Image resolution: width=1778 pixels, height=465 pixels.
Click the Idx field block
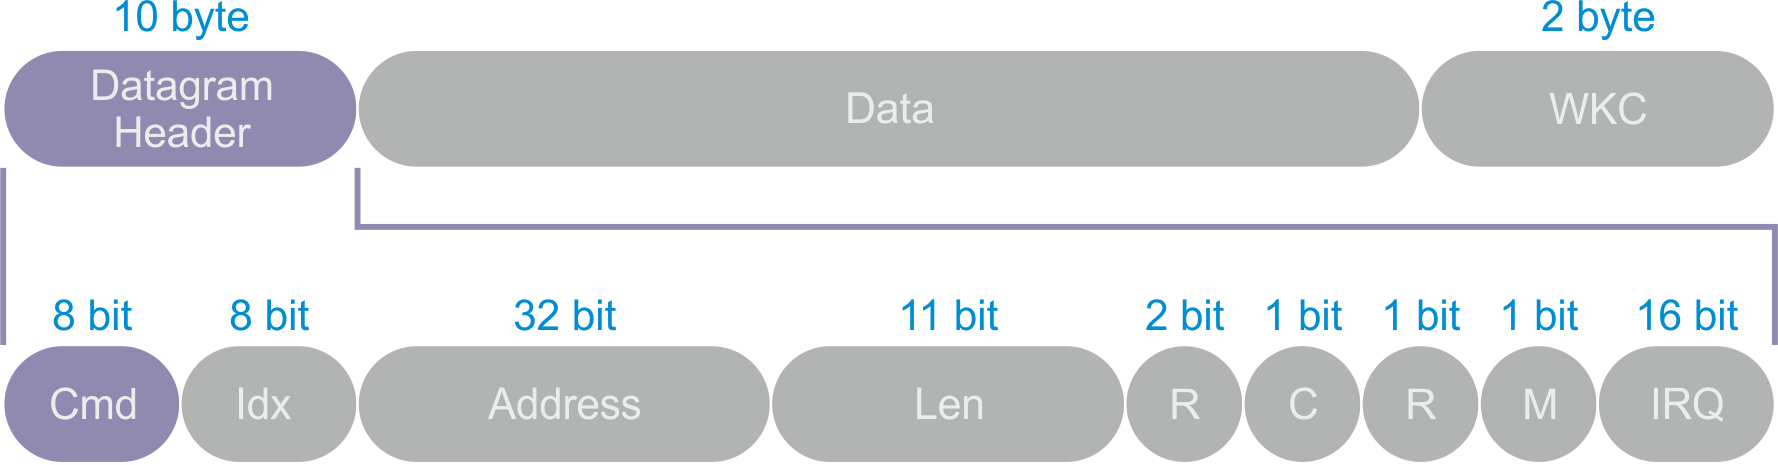268,404
